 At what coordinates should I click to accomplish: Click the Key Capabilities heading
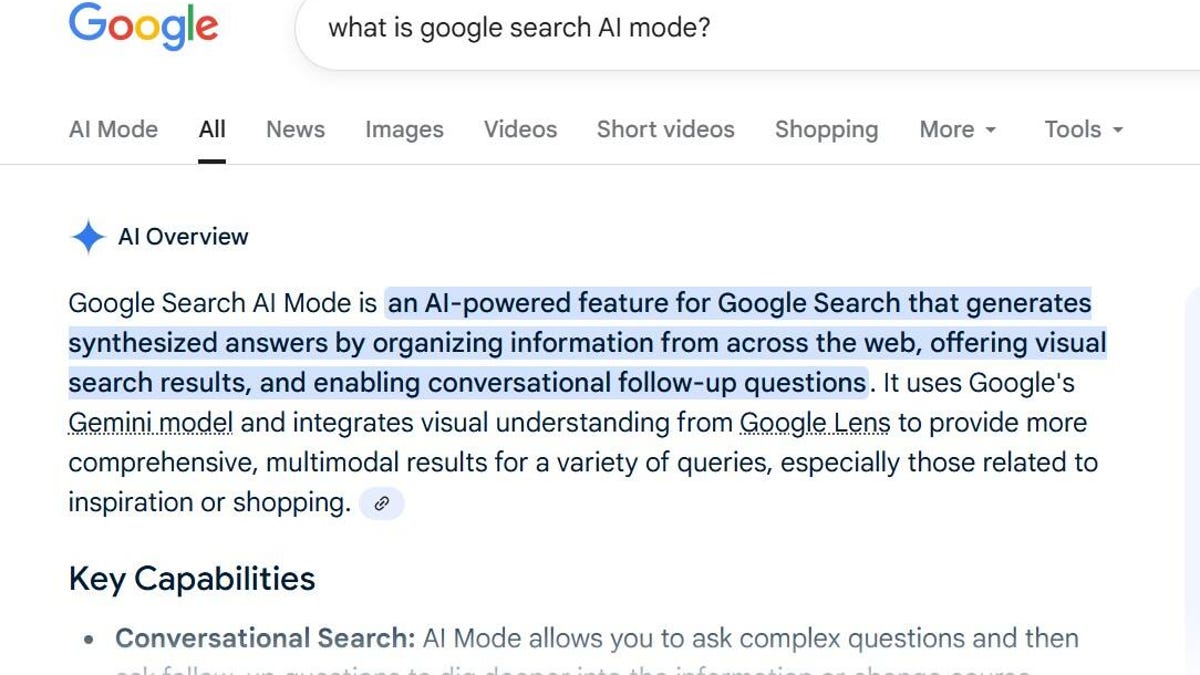point(191,579)
